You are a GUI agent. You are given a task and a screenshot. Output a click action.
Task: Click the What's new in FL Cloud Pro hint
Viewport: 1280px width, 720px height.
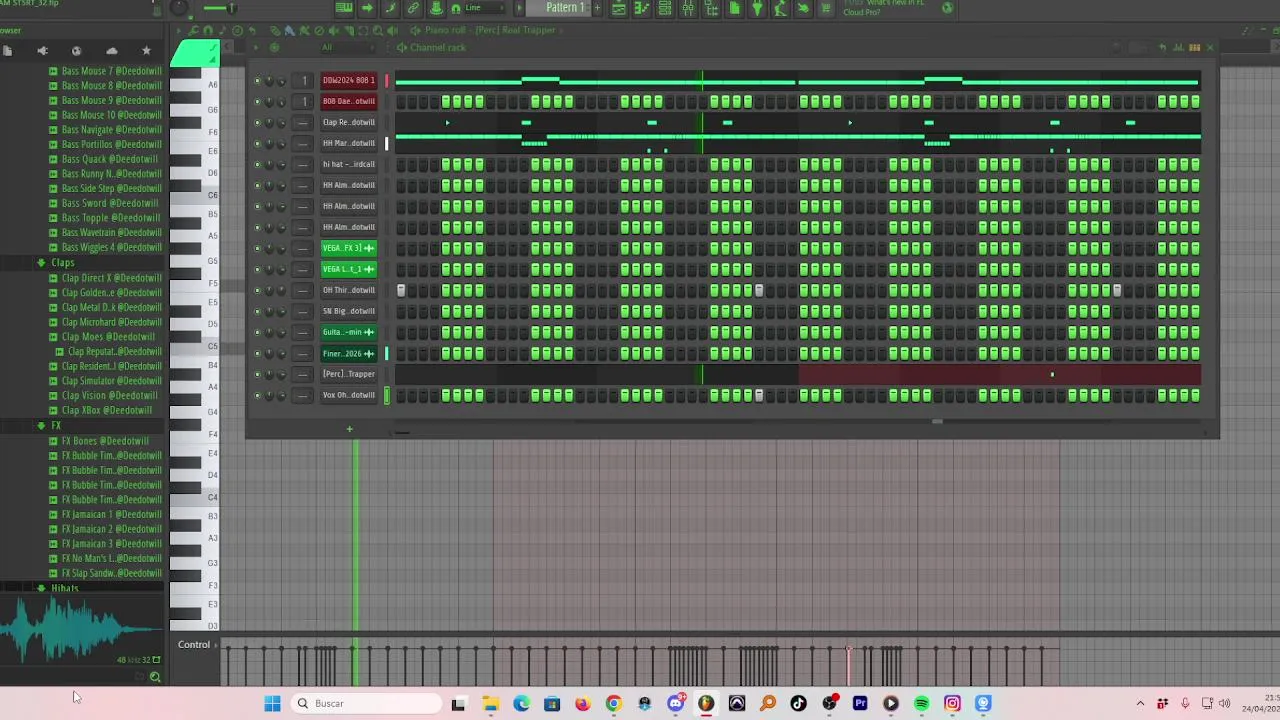pyautogui.click(x=885, y=8)
